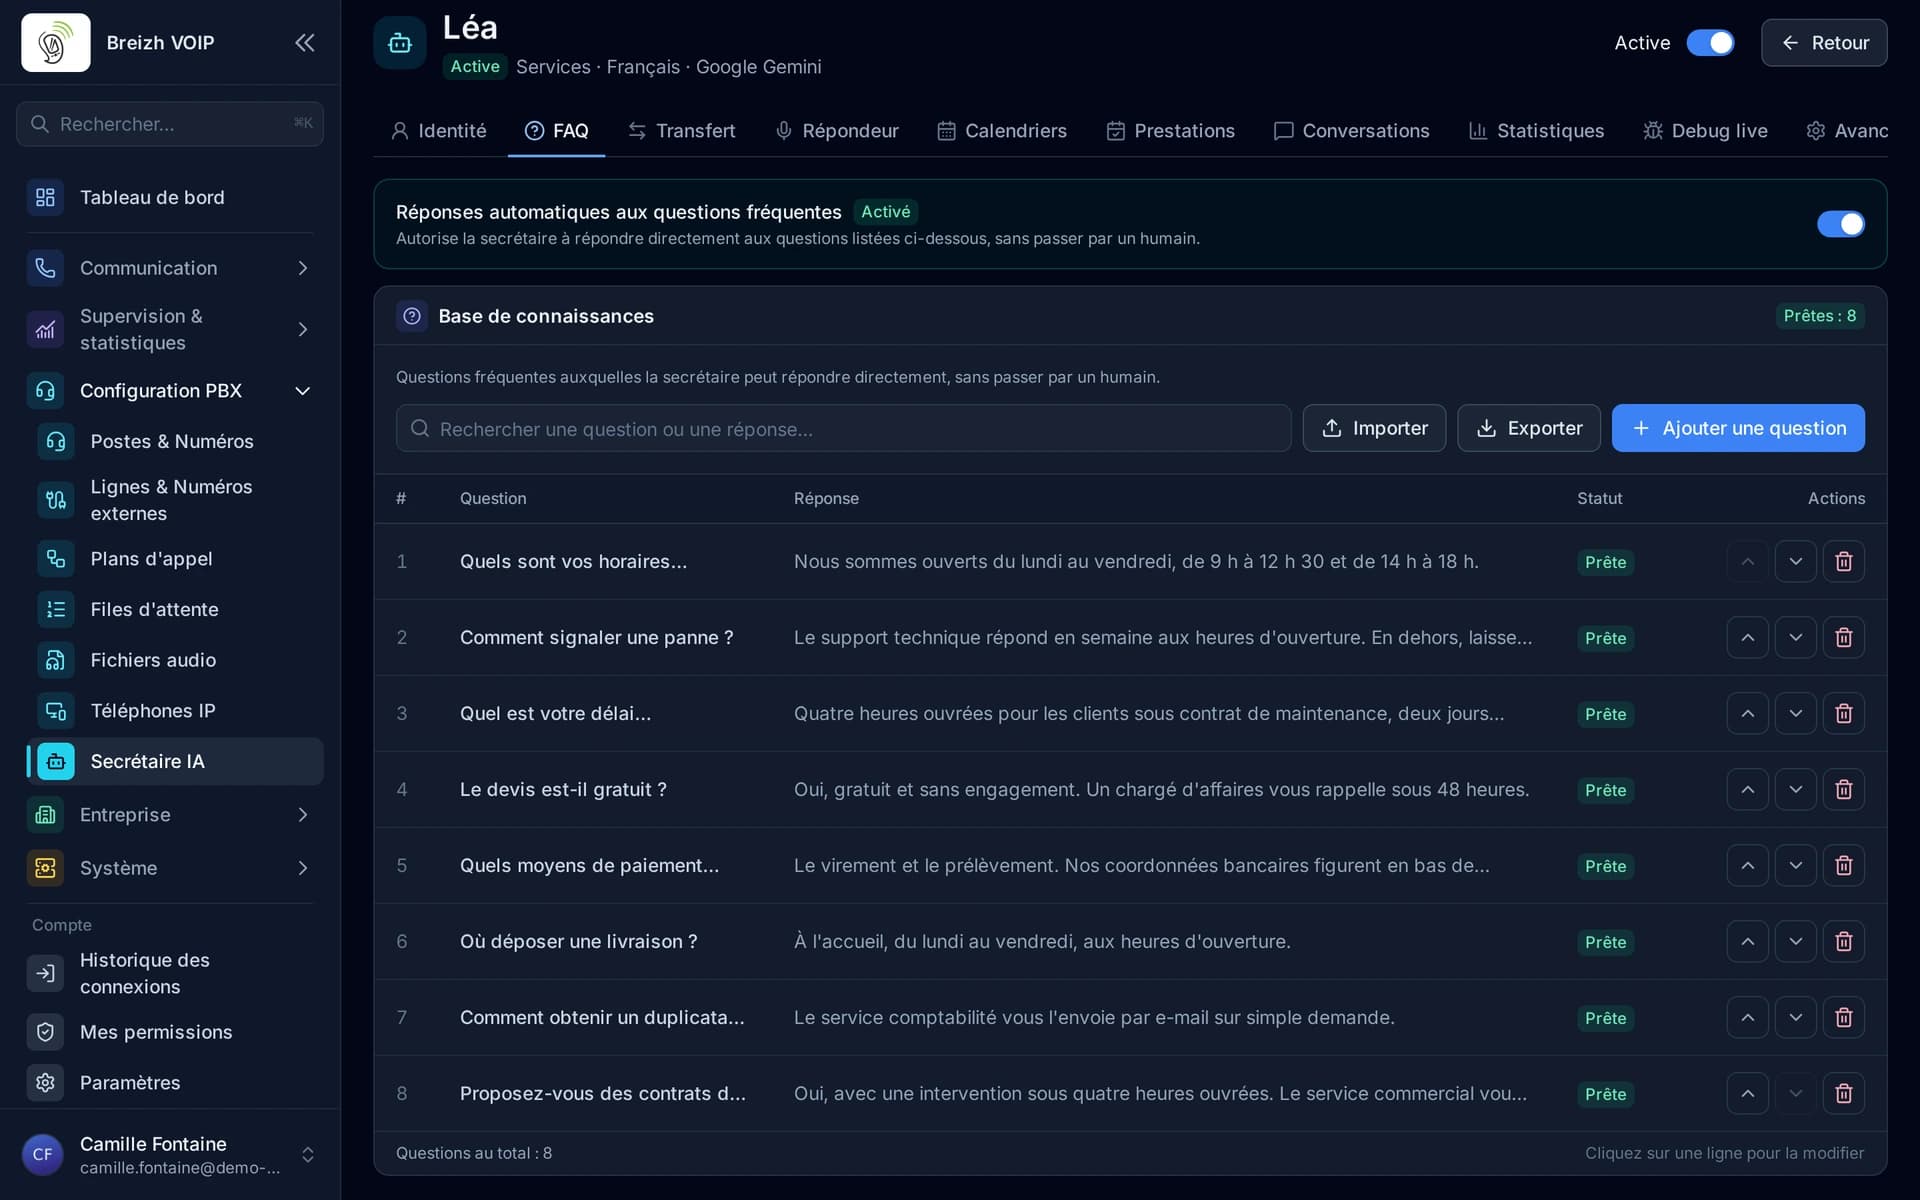Image resolution: width=1920 pixels, height=1200 pixels.
Task: Move "Où déposer une livraison ?" up
Action: pos(1747,942)
